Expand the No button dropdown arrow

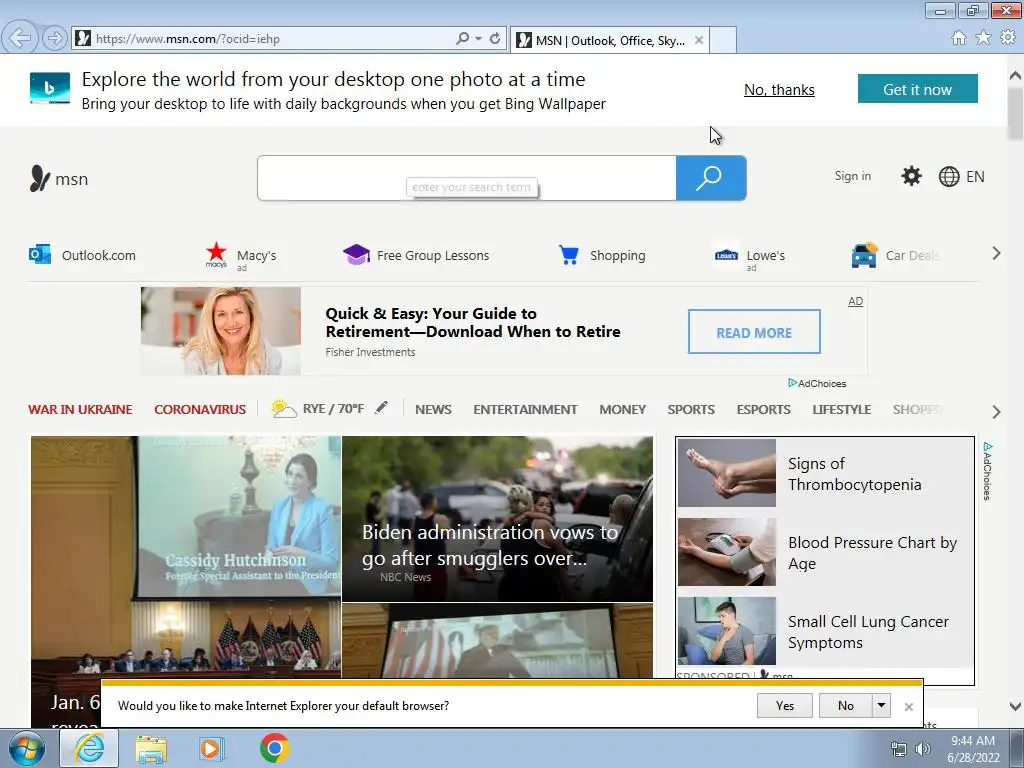pyautogui.click(x=882, y=705)
